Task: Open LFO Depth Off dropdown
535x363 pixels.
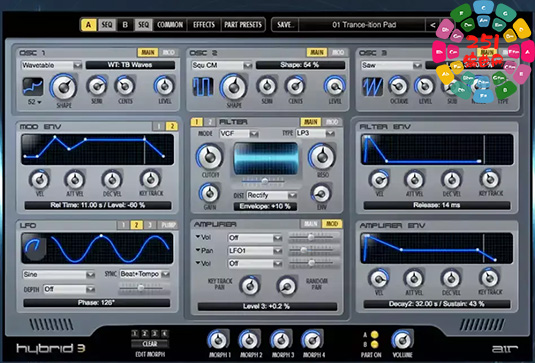Action: click(69, 289)
